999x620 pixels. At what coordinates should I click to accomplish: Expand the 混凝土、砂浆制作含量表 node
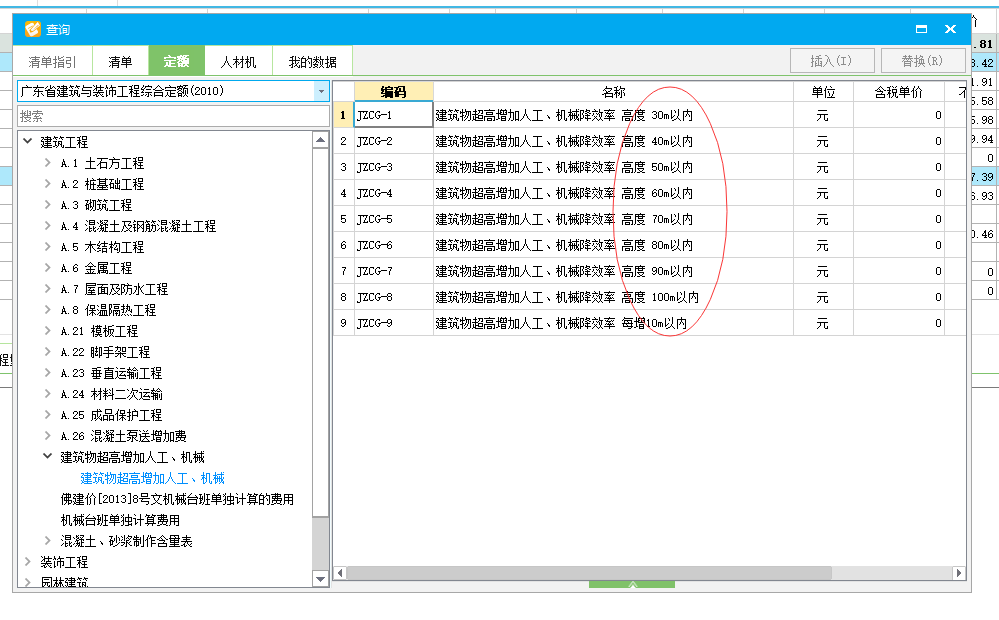point(48,542)
